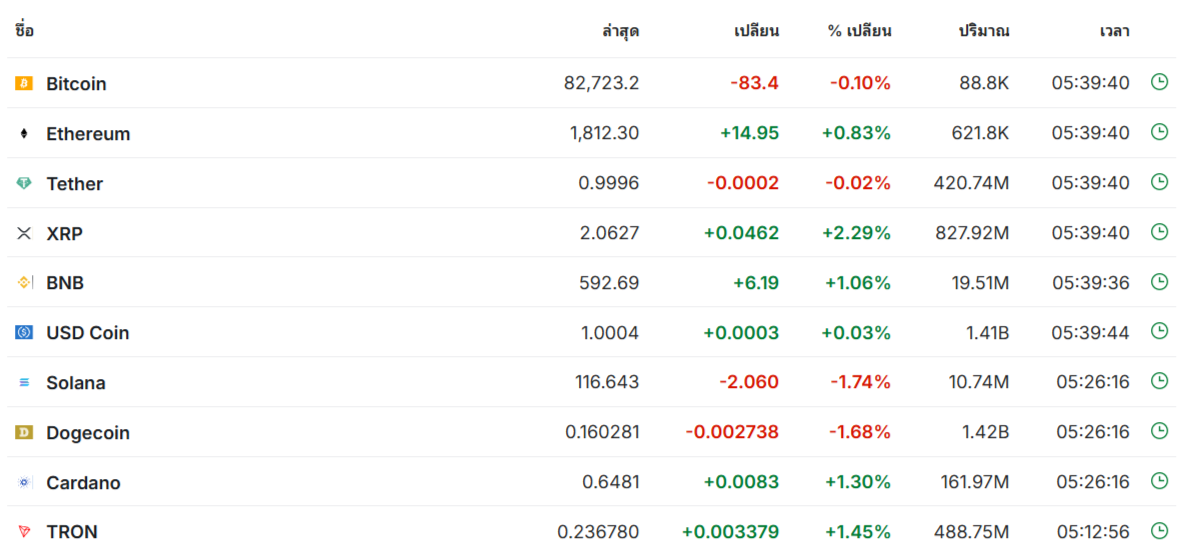Image resolution: width=1178 pixels, height=552 pixels.
Task: Sort by % เปลี่ยน column header
Action: coord(859,31)
